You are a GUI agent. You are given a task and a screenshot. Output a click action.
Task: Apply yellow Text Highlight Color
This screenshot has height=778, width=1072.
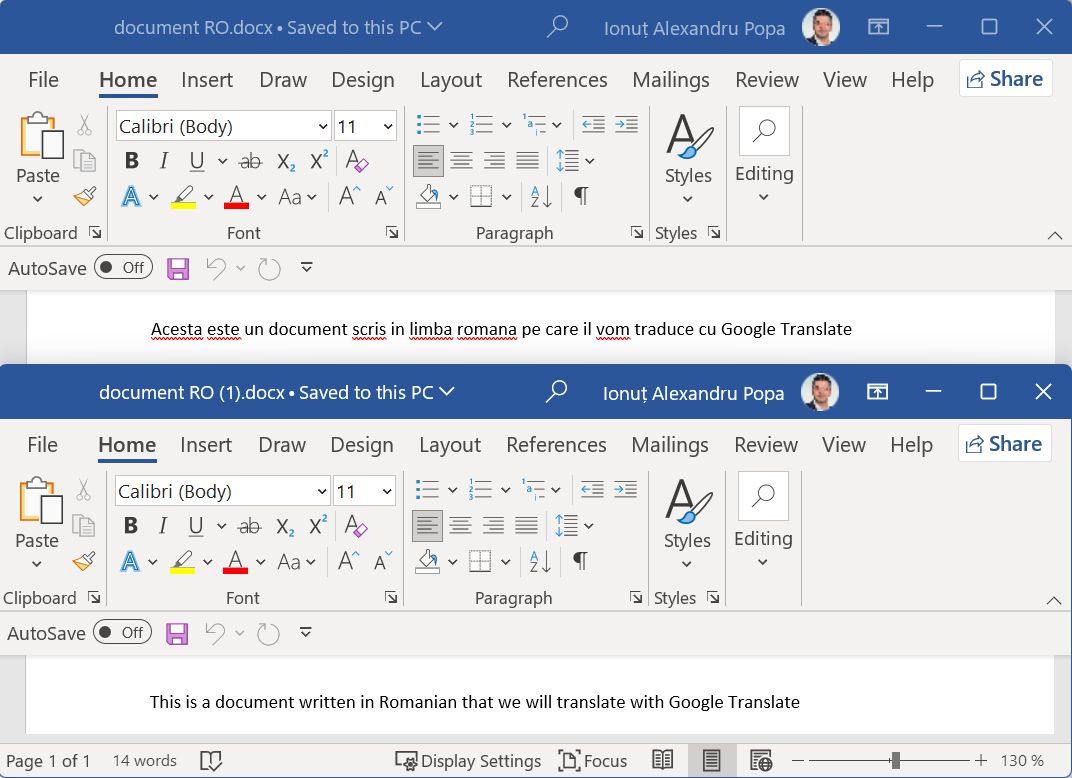(184, 197)
